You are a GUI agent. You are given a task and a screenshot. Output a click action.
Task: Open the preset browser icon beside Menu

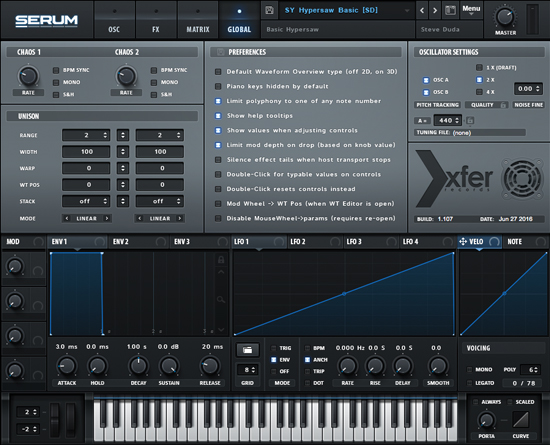[450, 10]
